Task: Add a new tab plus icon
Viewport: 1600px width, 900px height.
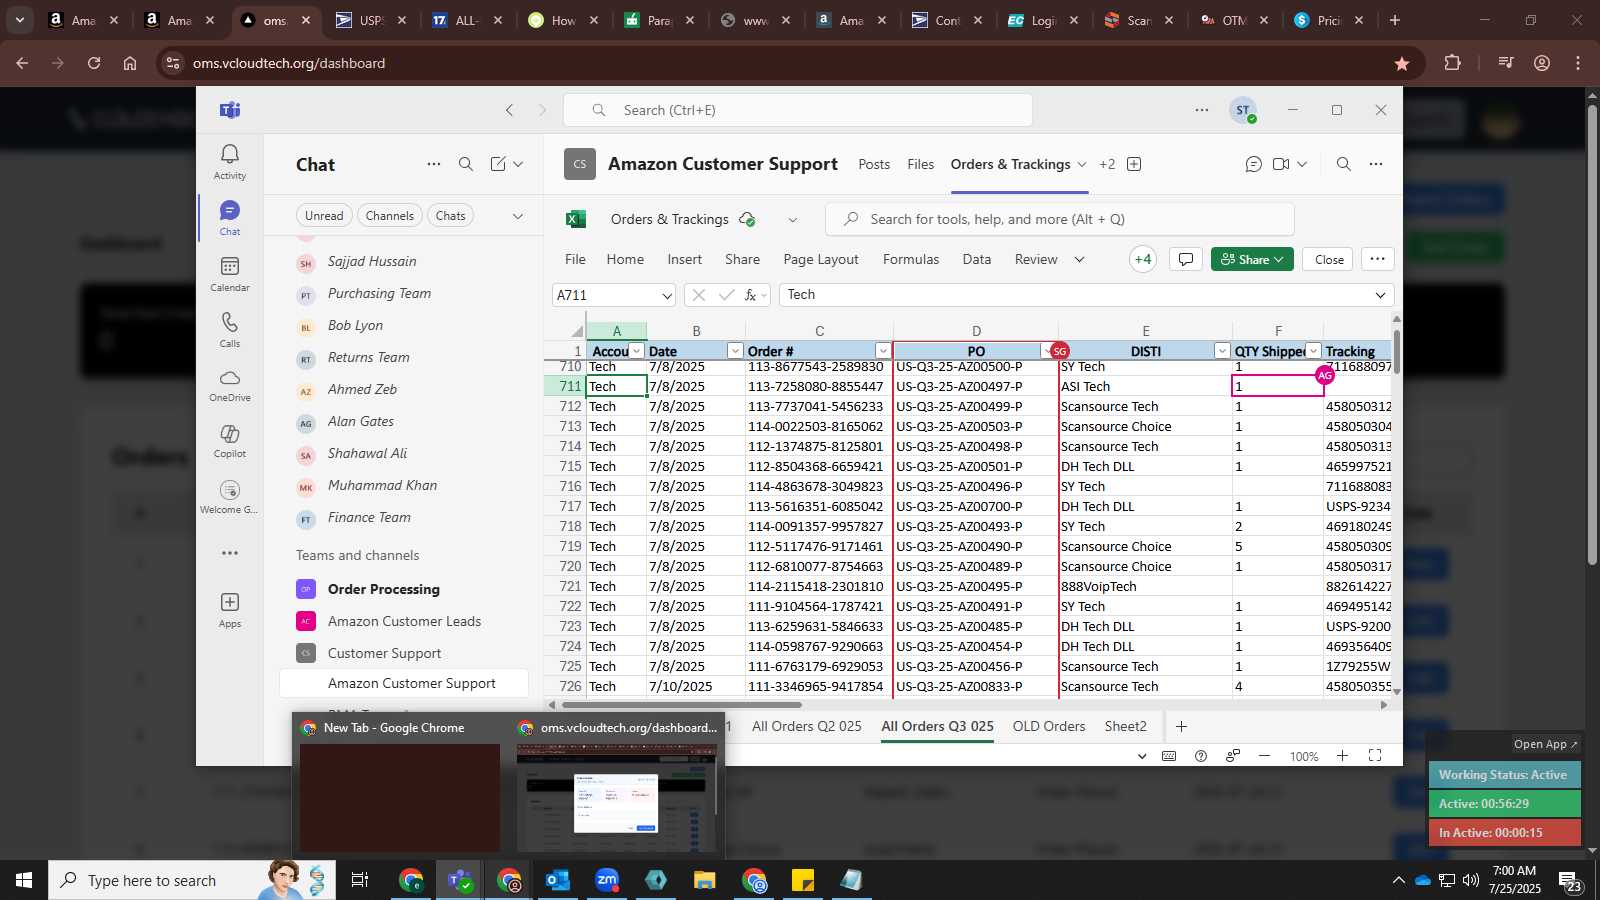Action: coord(1134,164)
